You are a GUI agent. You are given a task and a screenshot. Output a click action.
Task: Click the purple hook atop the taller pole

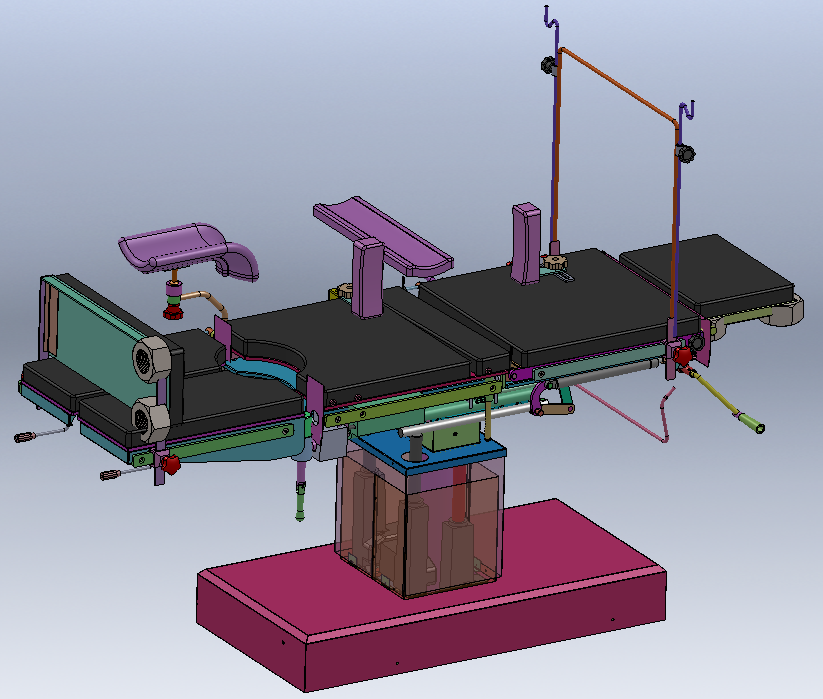click(x=551, y=18)
